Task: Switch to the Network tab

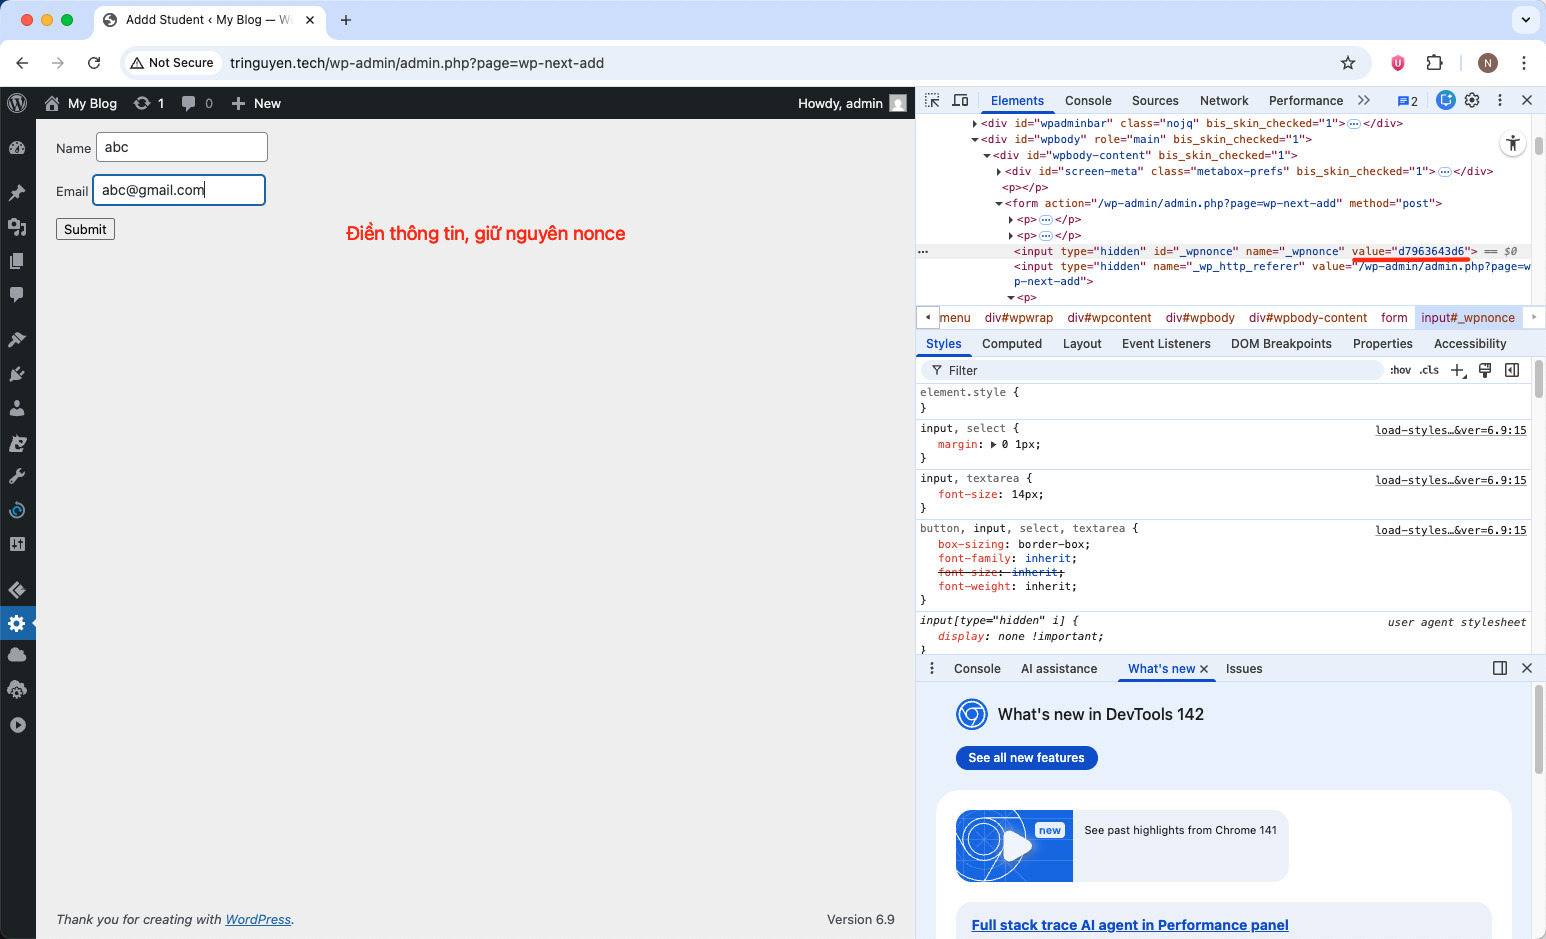Action: pos(1223,101)
